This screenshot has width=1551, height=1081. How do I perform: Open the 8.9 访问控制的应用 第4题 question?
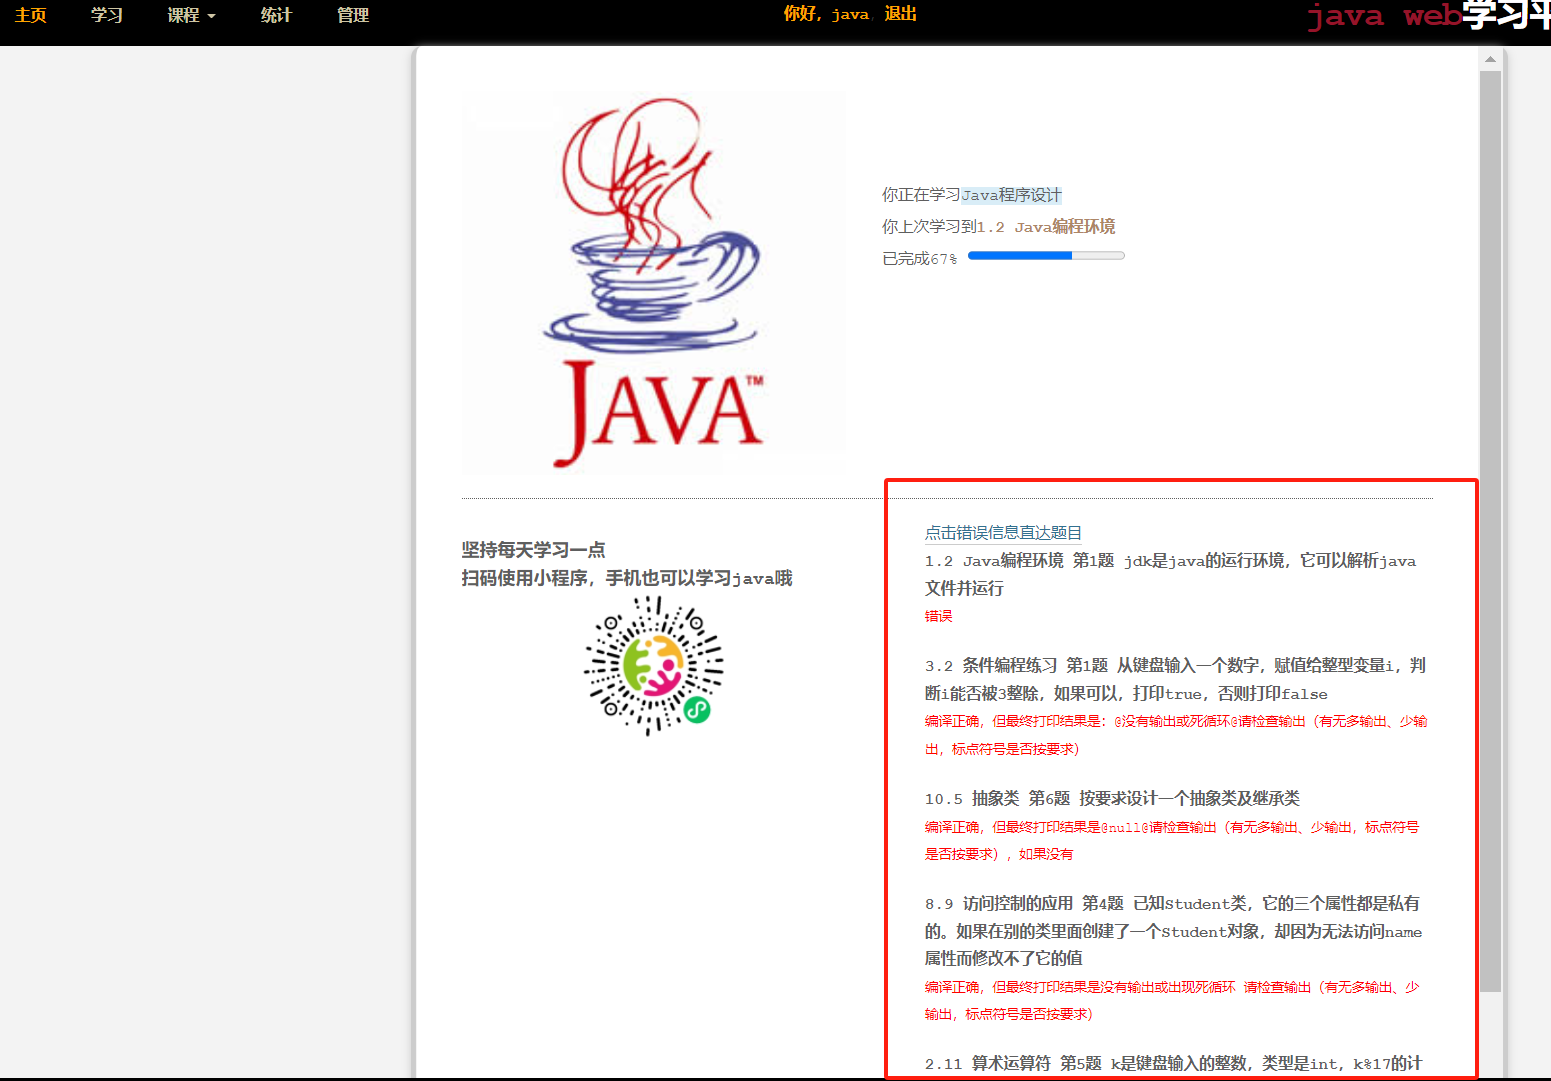(1173, 931)
